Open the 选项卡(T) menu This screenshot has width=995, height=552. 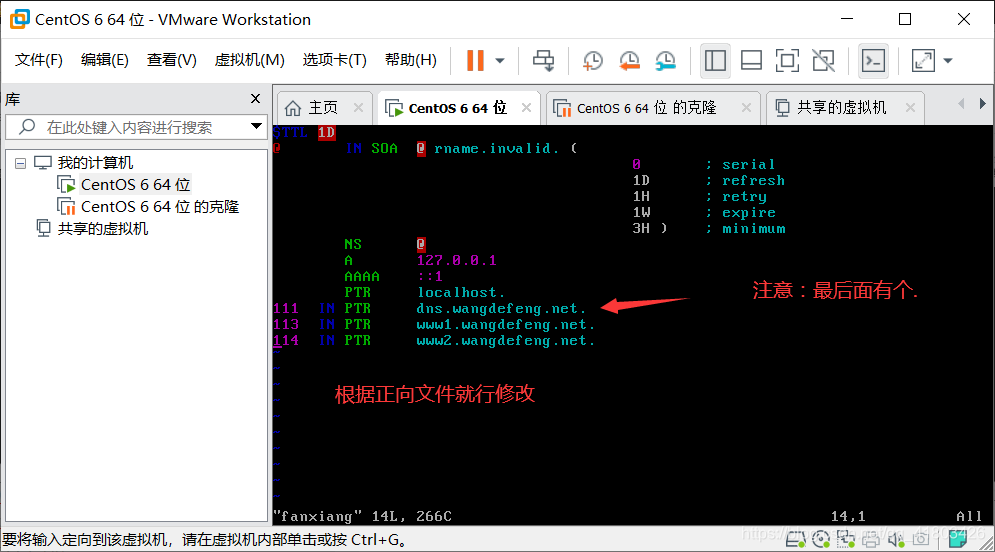334,60
